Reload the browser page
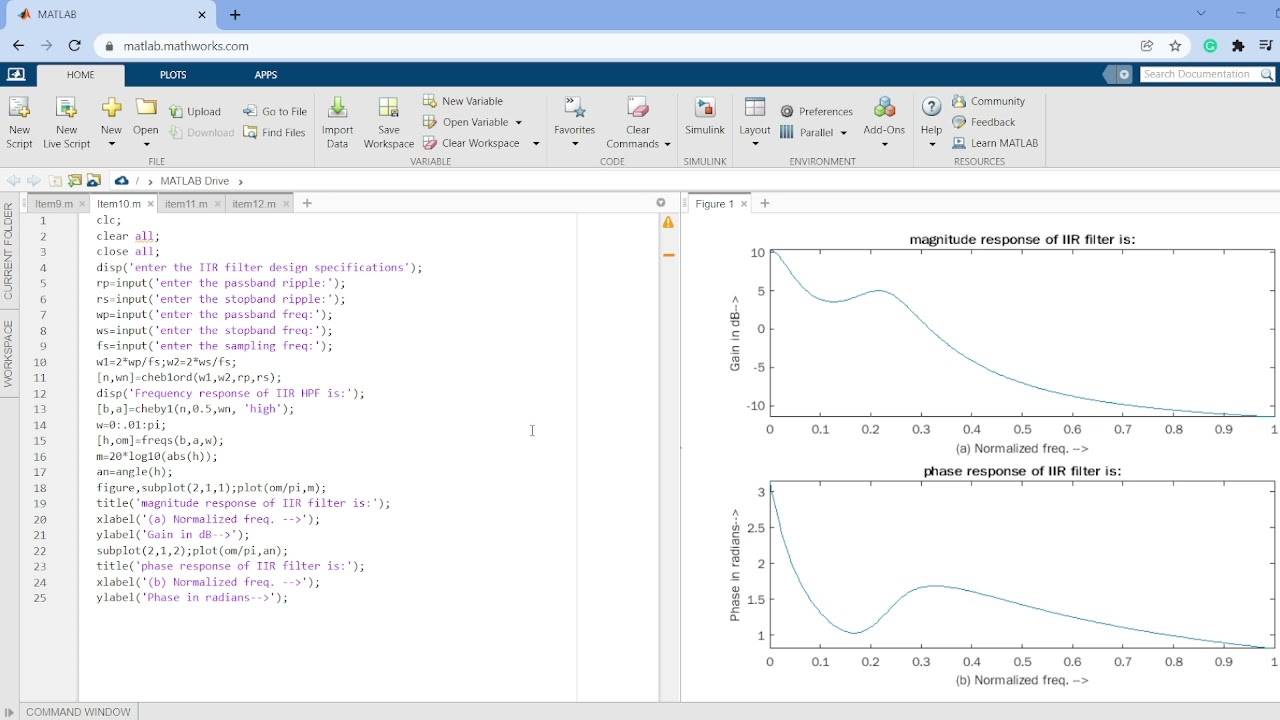This screenshot has height=720, width=1280. point(74,46)
